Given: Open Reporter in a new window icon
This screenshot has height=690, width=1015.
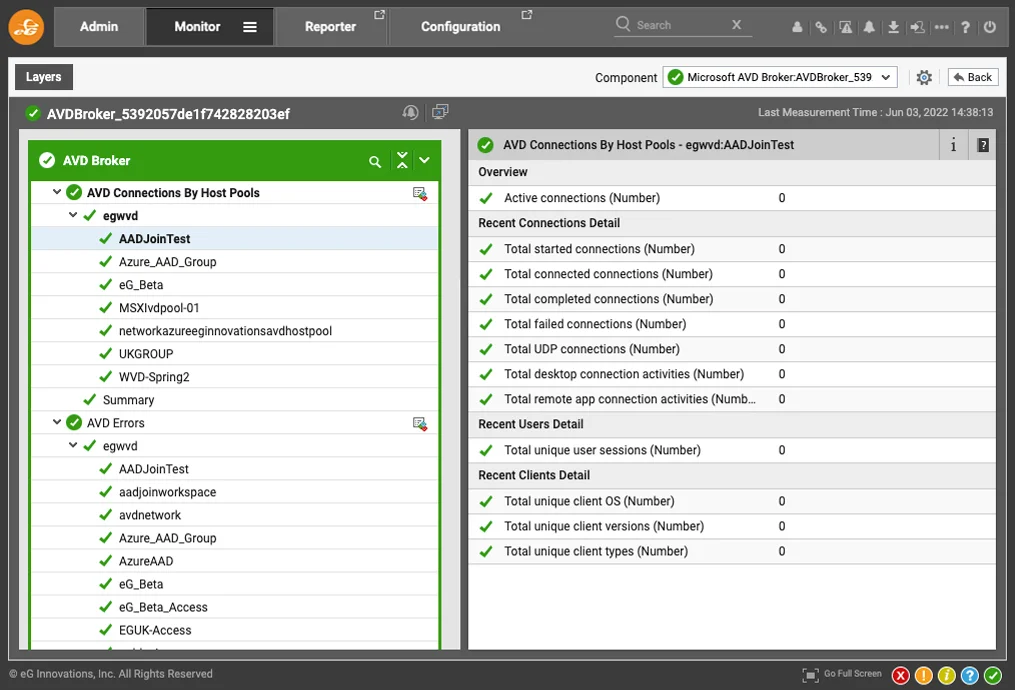Looking at the screenshot, I should [x=379, y=14].
